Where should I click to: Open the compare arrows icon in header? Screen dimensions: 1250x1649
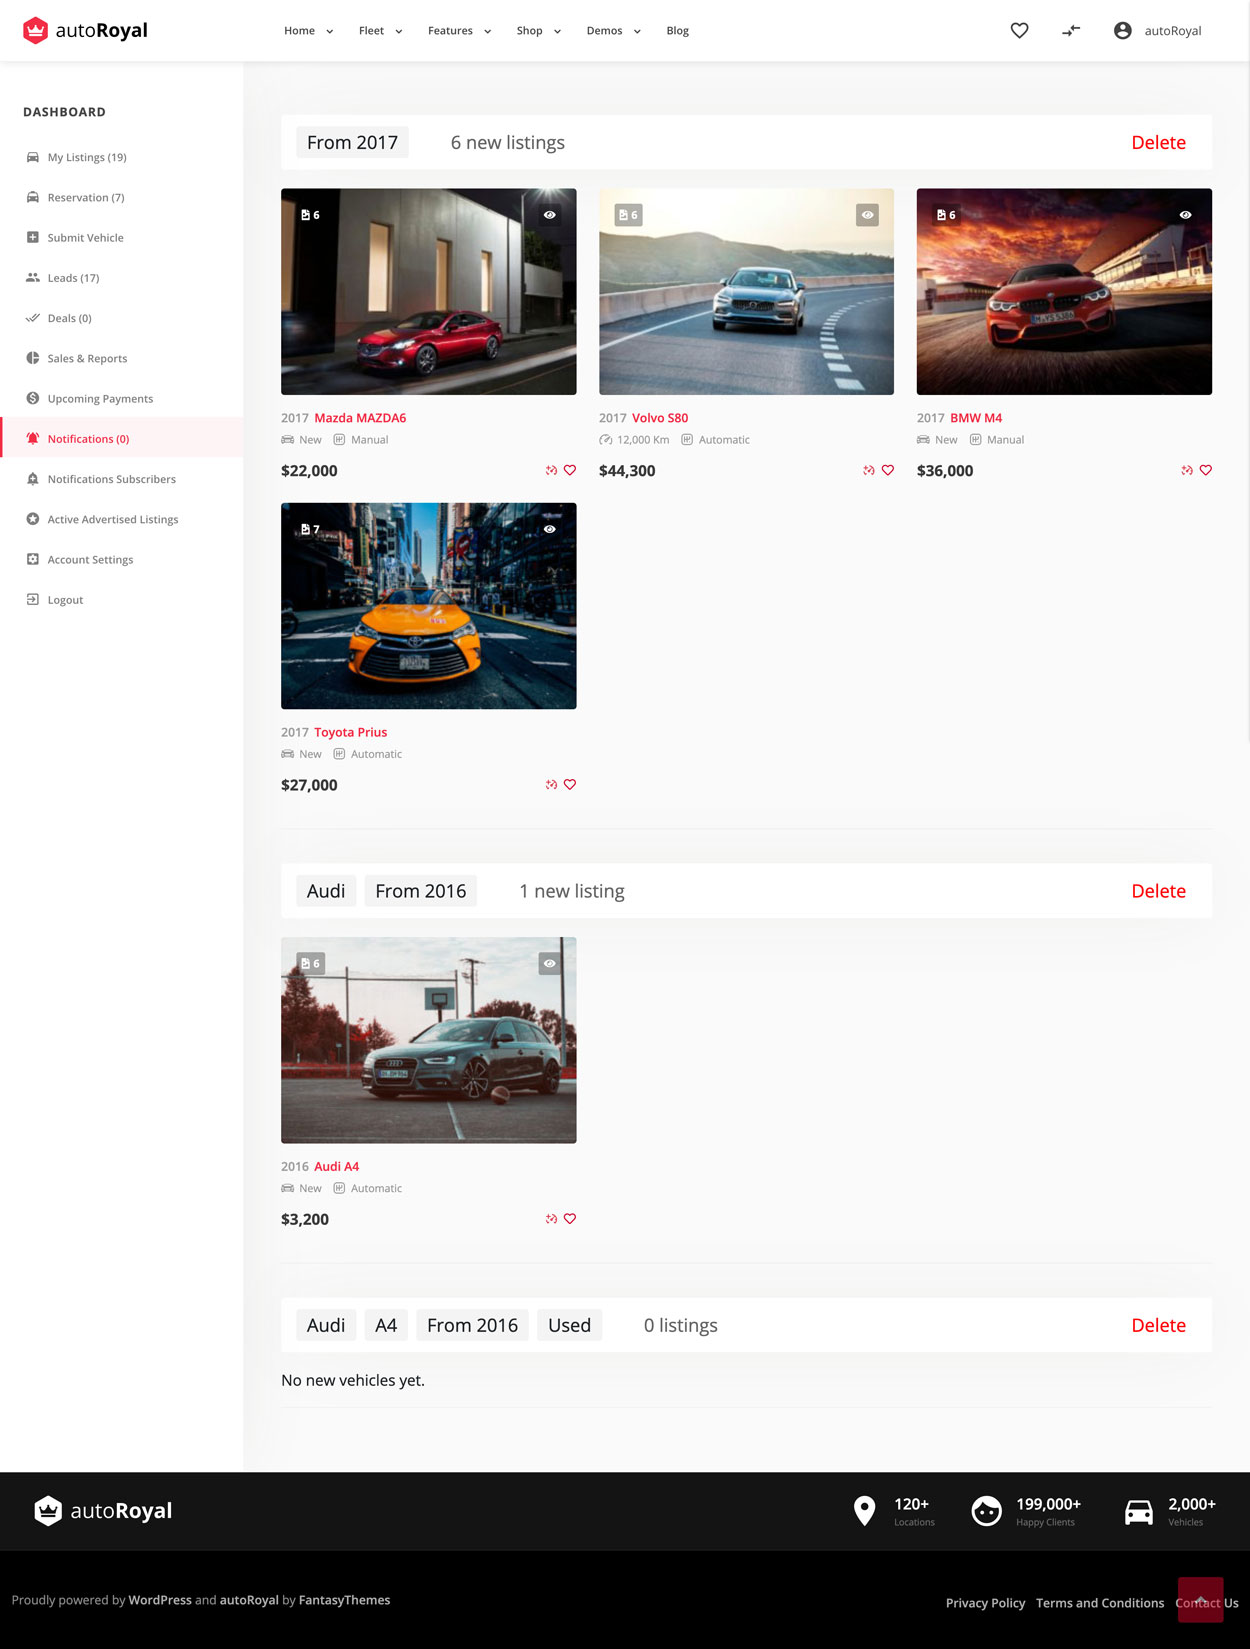coord(1071,31)
